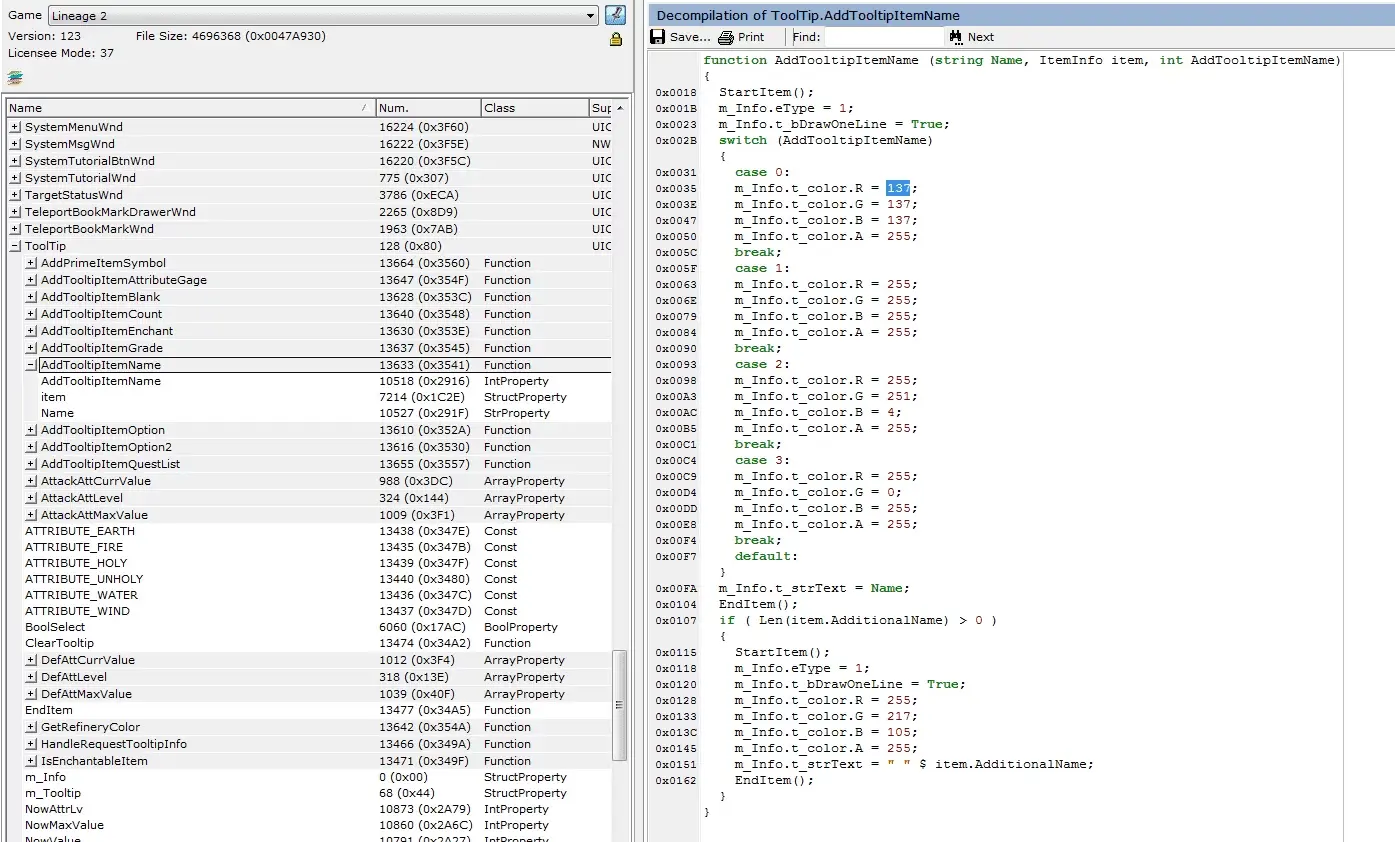The height and width of the screenshot is (842, 1395).
Task: Select the AddTooltipItemName IntProperty child
Action: 309,381
